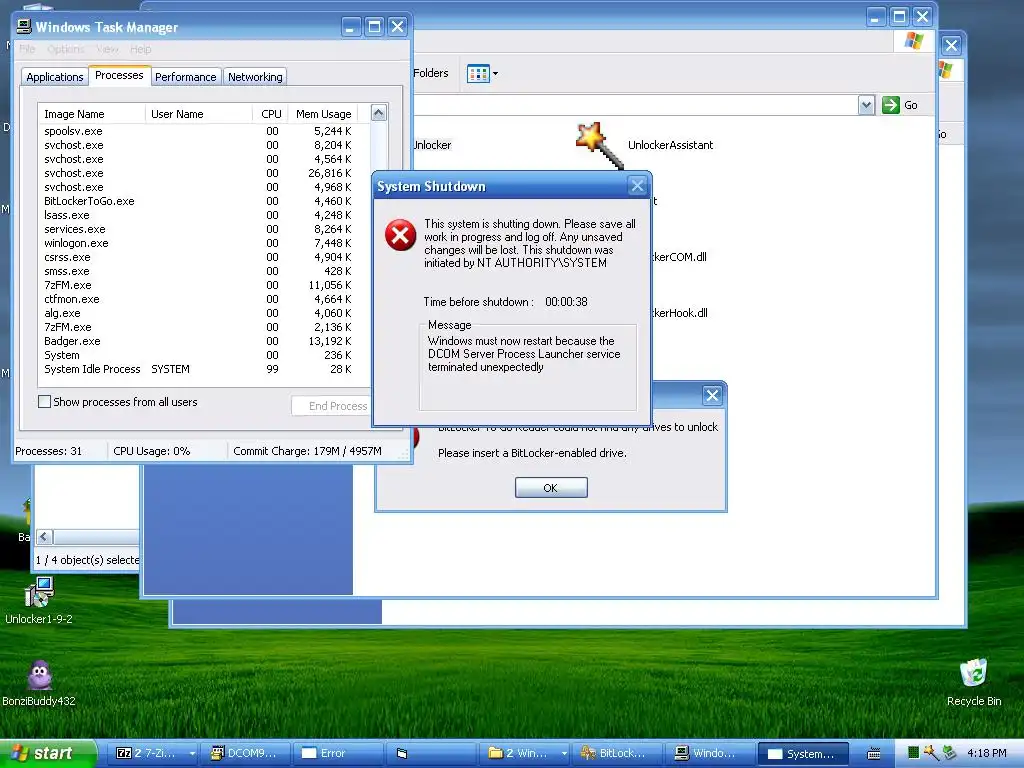Viewport: 1024px width, 768px height.
Task: Click the left scroll arrow in 7-Zip window
Action: (44, 537)
